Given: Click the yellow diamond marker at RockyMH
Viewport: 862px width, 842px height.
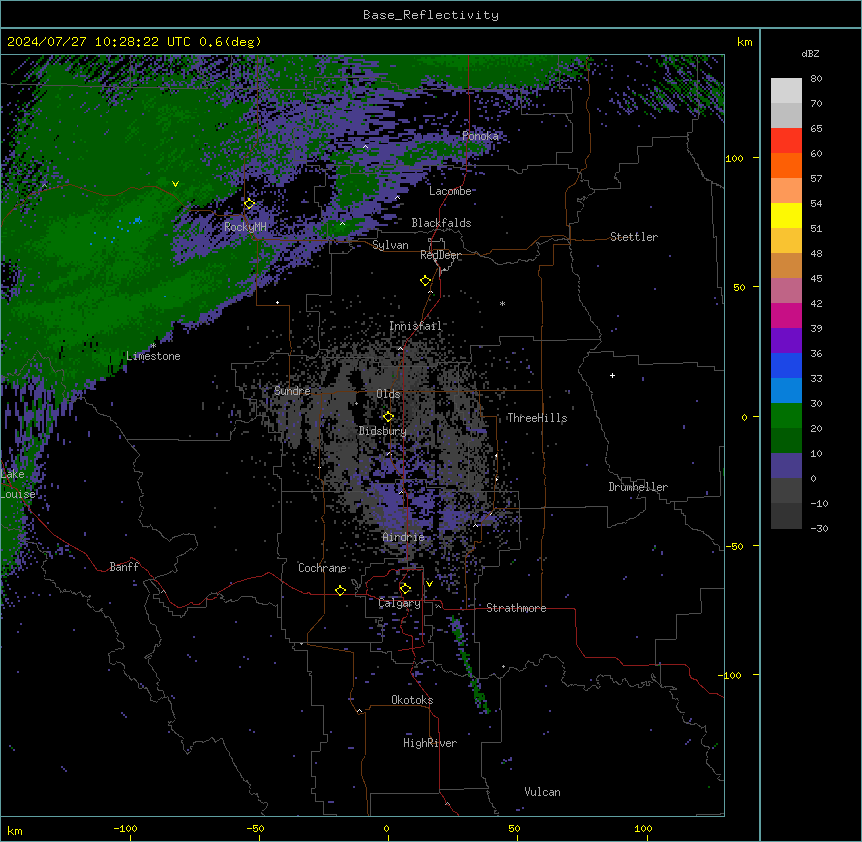Looking at the screenshot, I should 249,203.
